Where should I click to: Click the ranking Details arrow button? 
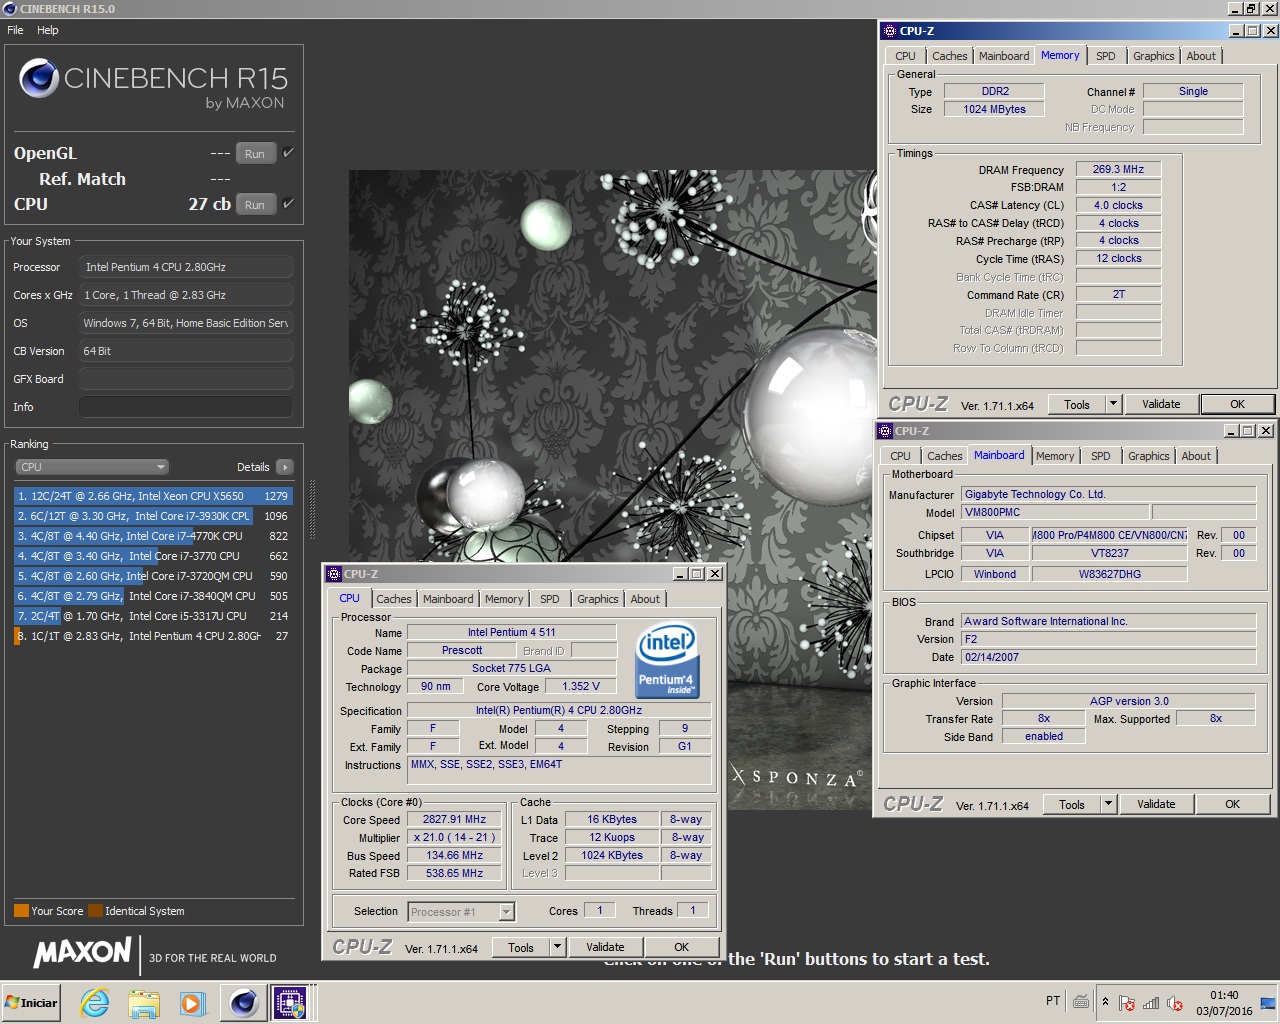pyautogui.click(x=285, y=467)
